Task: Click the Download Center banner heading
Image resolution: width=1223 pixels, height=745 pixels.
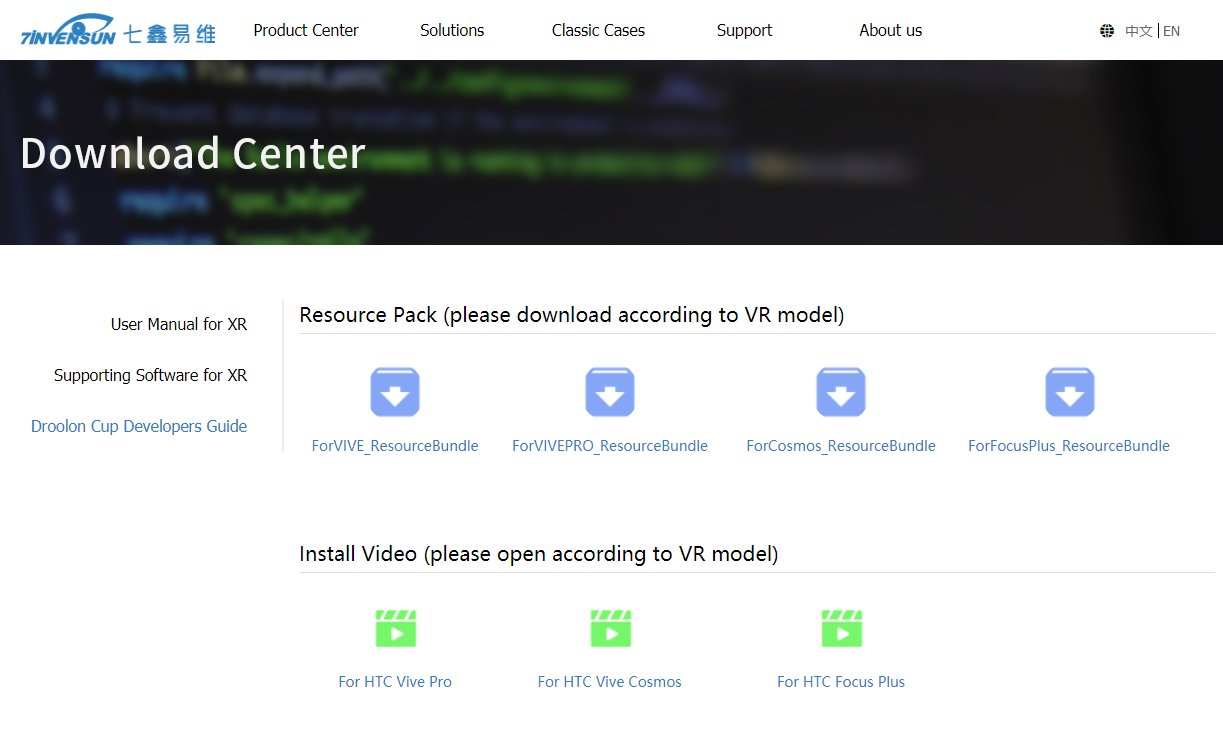Action: click(x=193, y=154)
